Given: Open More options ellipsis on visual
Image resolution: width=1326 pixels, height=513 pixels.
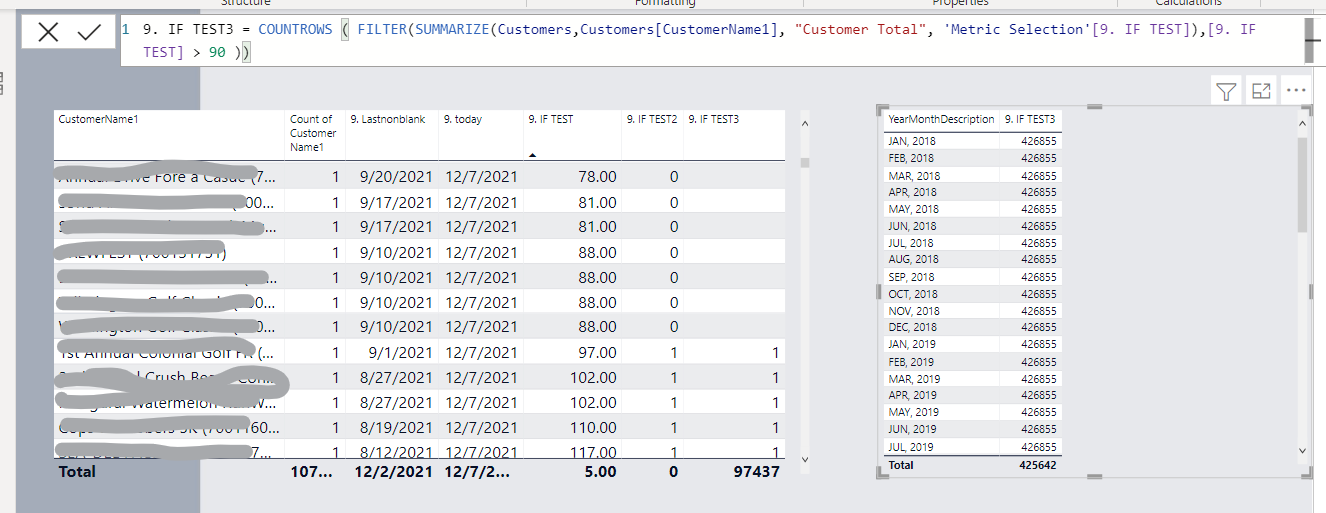Looking at the screenshot, I should [x=1296, y=91].
